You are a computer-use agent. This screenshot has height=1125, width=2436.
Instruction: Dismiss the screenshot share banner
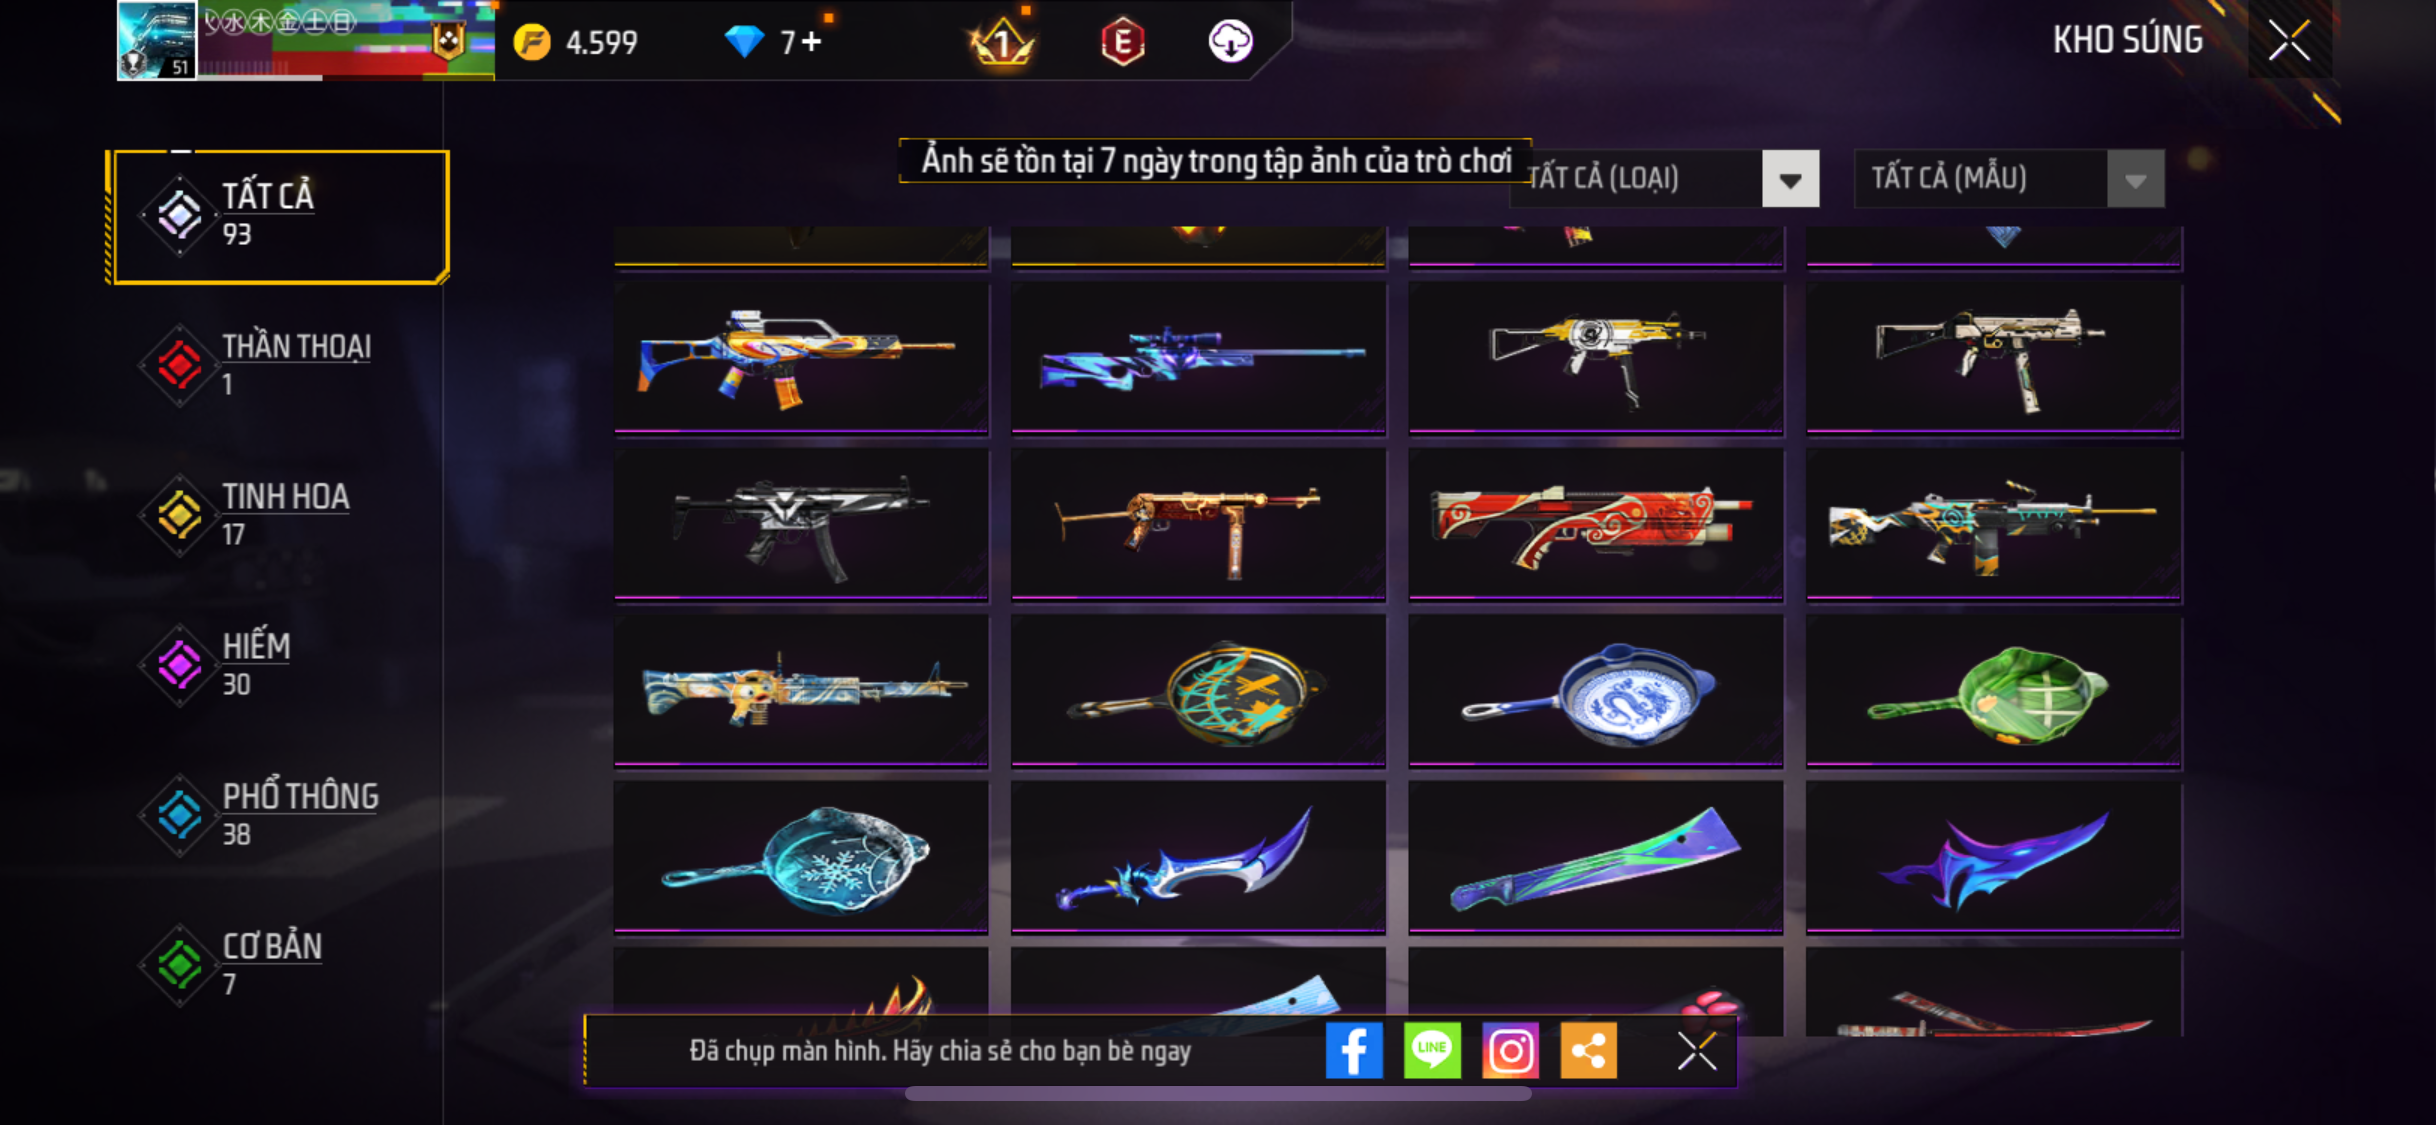tap(1697, 1051)
